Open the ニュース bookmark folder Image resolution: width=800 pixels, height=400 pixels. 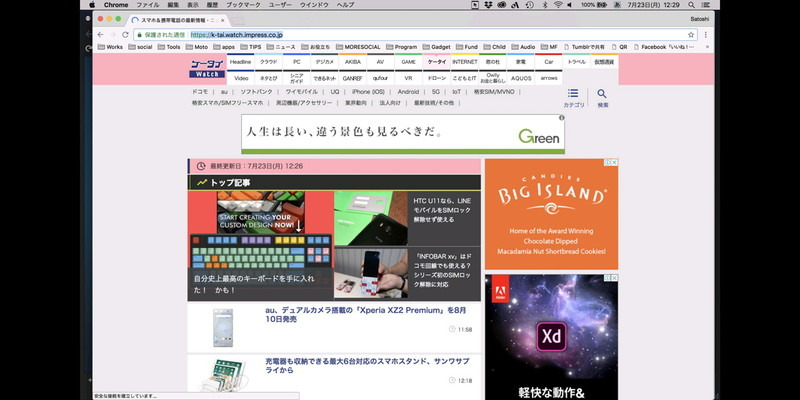click(x=281, y=47)
